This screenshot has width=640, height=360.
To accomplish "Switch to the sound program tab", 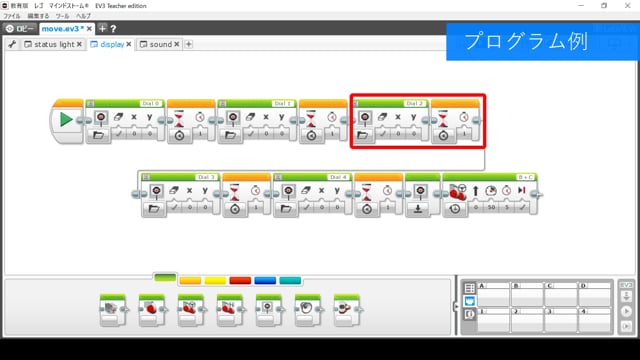I will coord(160,44).
